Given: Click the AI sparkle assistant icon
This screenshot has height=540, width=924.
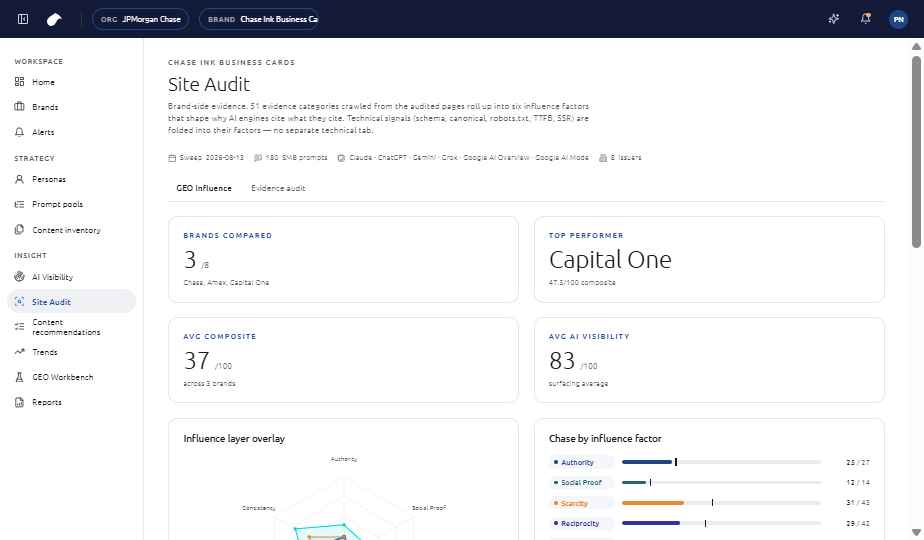Looking at the screenshot, I should click(833, 19).
